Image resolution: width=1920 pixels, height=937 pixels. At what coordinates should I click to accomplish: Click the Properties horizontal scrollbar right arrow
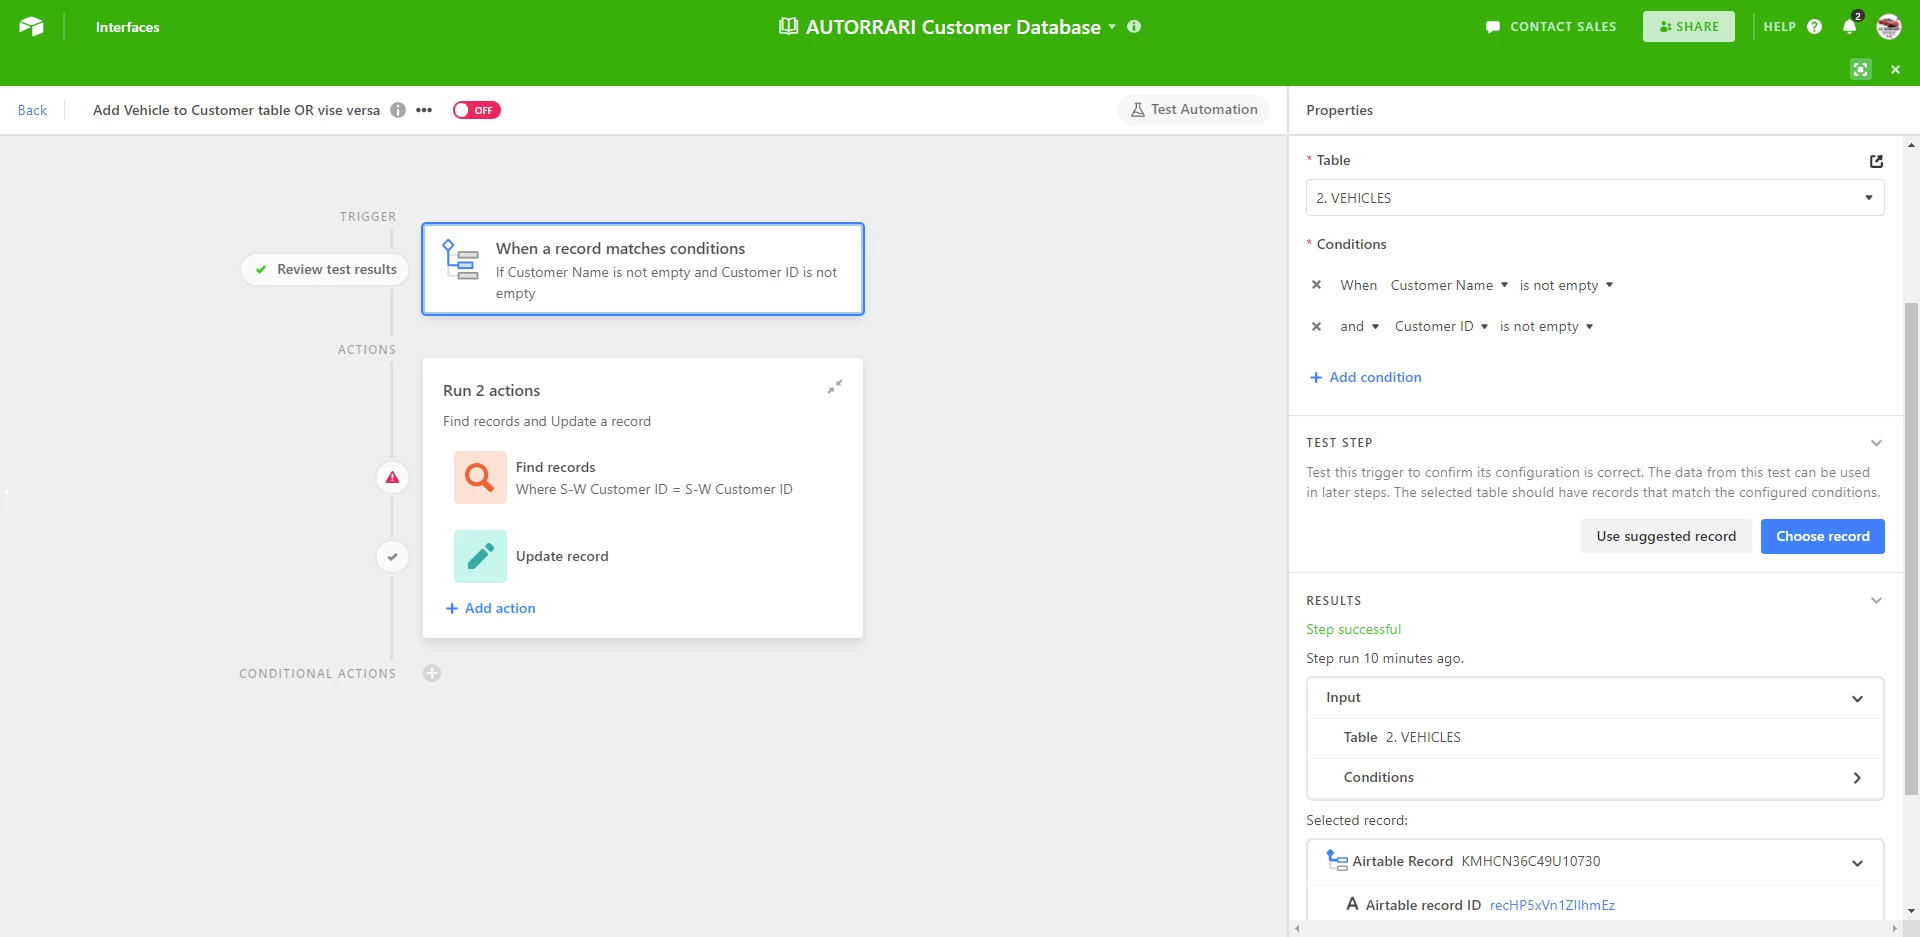1894,929
